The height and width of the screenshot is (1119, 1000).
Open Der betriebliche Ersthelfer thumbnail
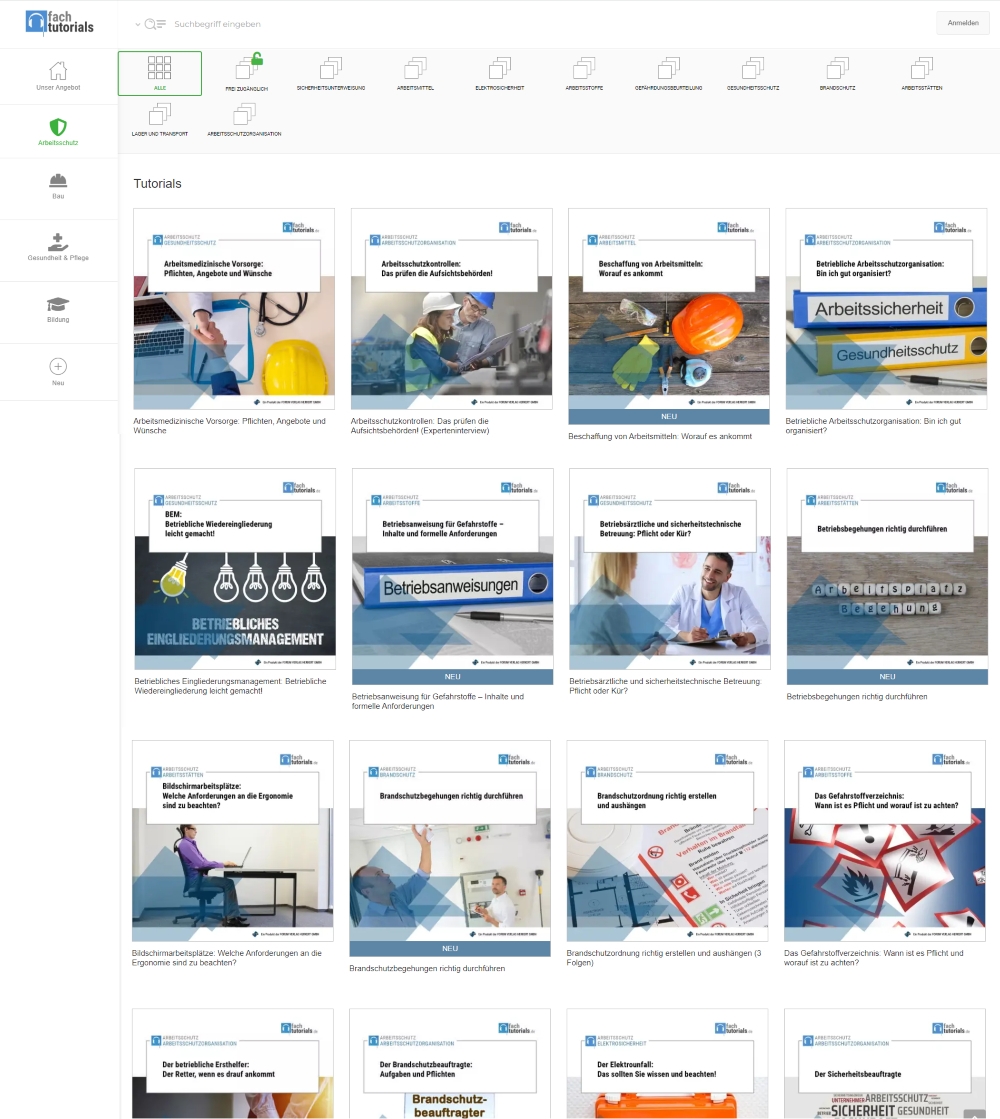tap(233, 1063)
